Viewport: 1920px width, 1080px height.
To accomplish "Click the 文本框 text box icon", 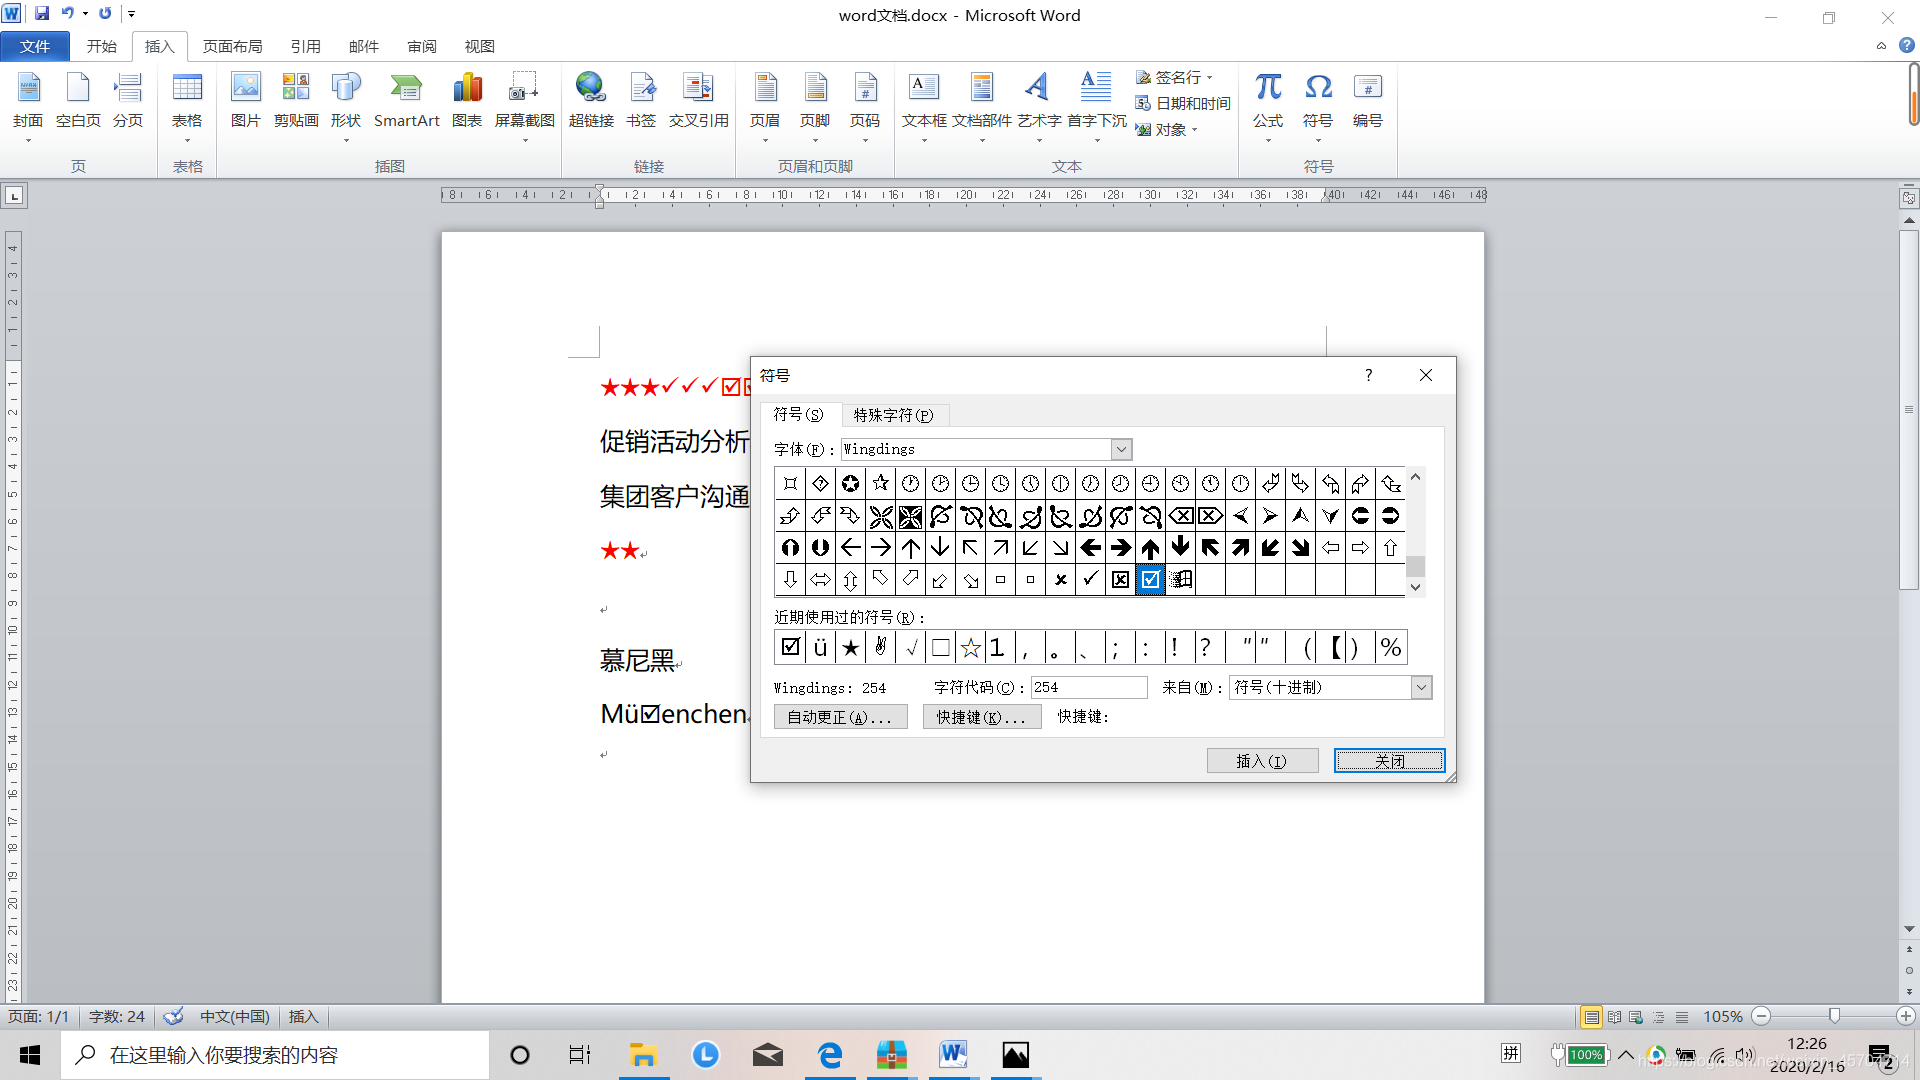I will [924, 99].
